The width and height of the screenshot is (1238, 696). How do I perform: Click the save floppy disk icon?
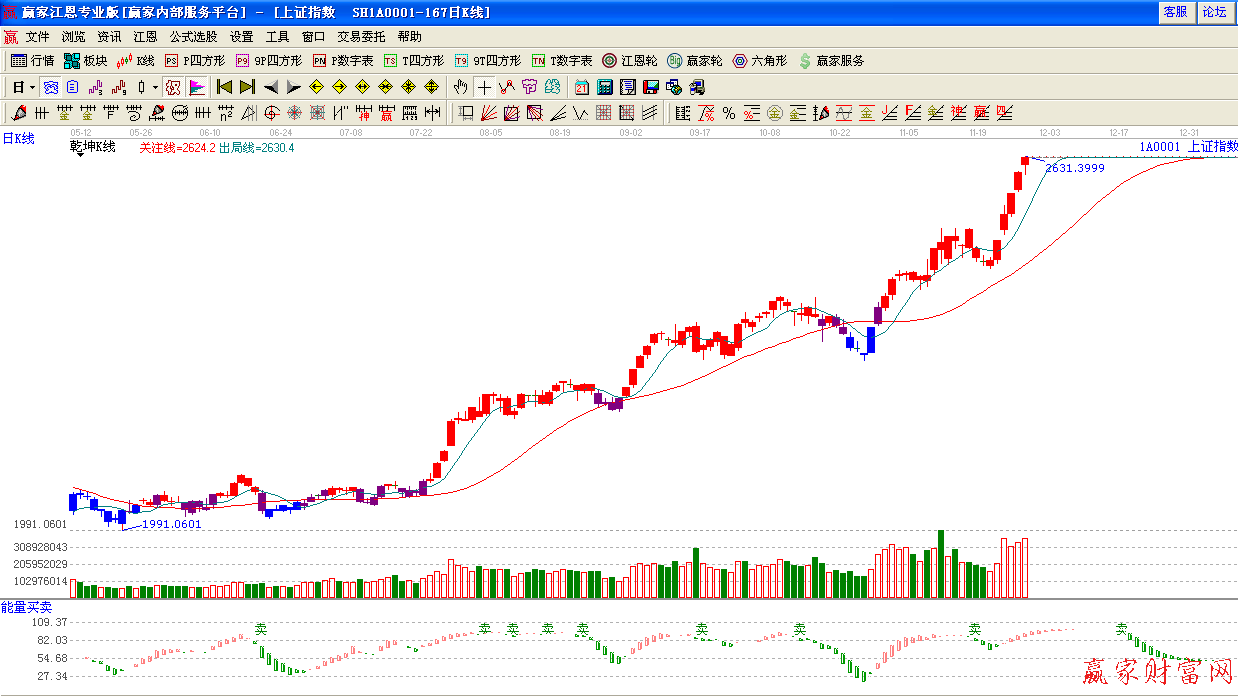[x=651, y=87]
